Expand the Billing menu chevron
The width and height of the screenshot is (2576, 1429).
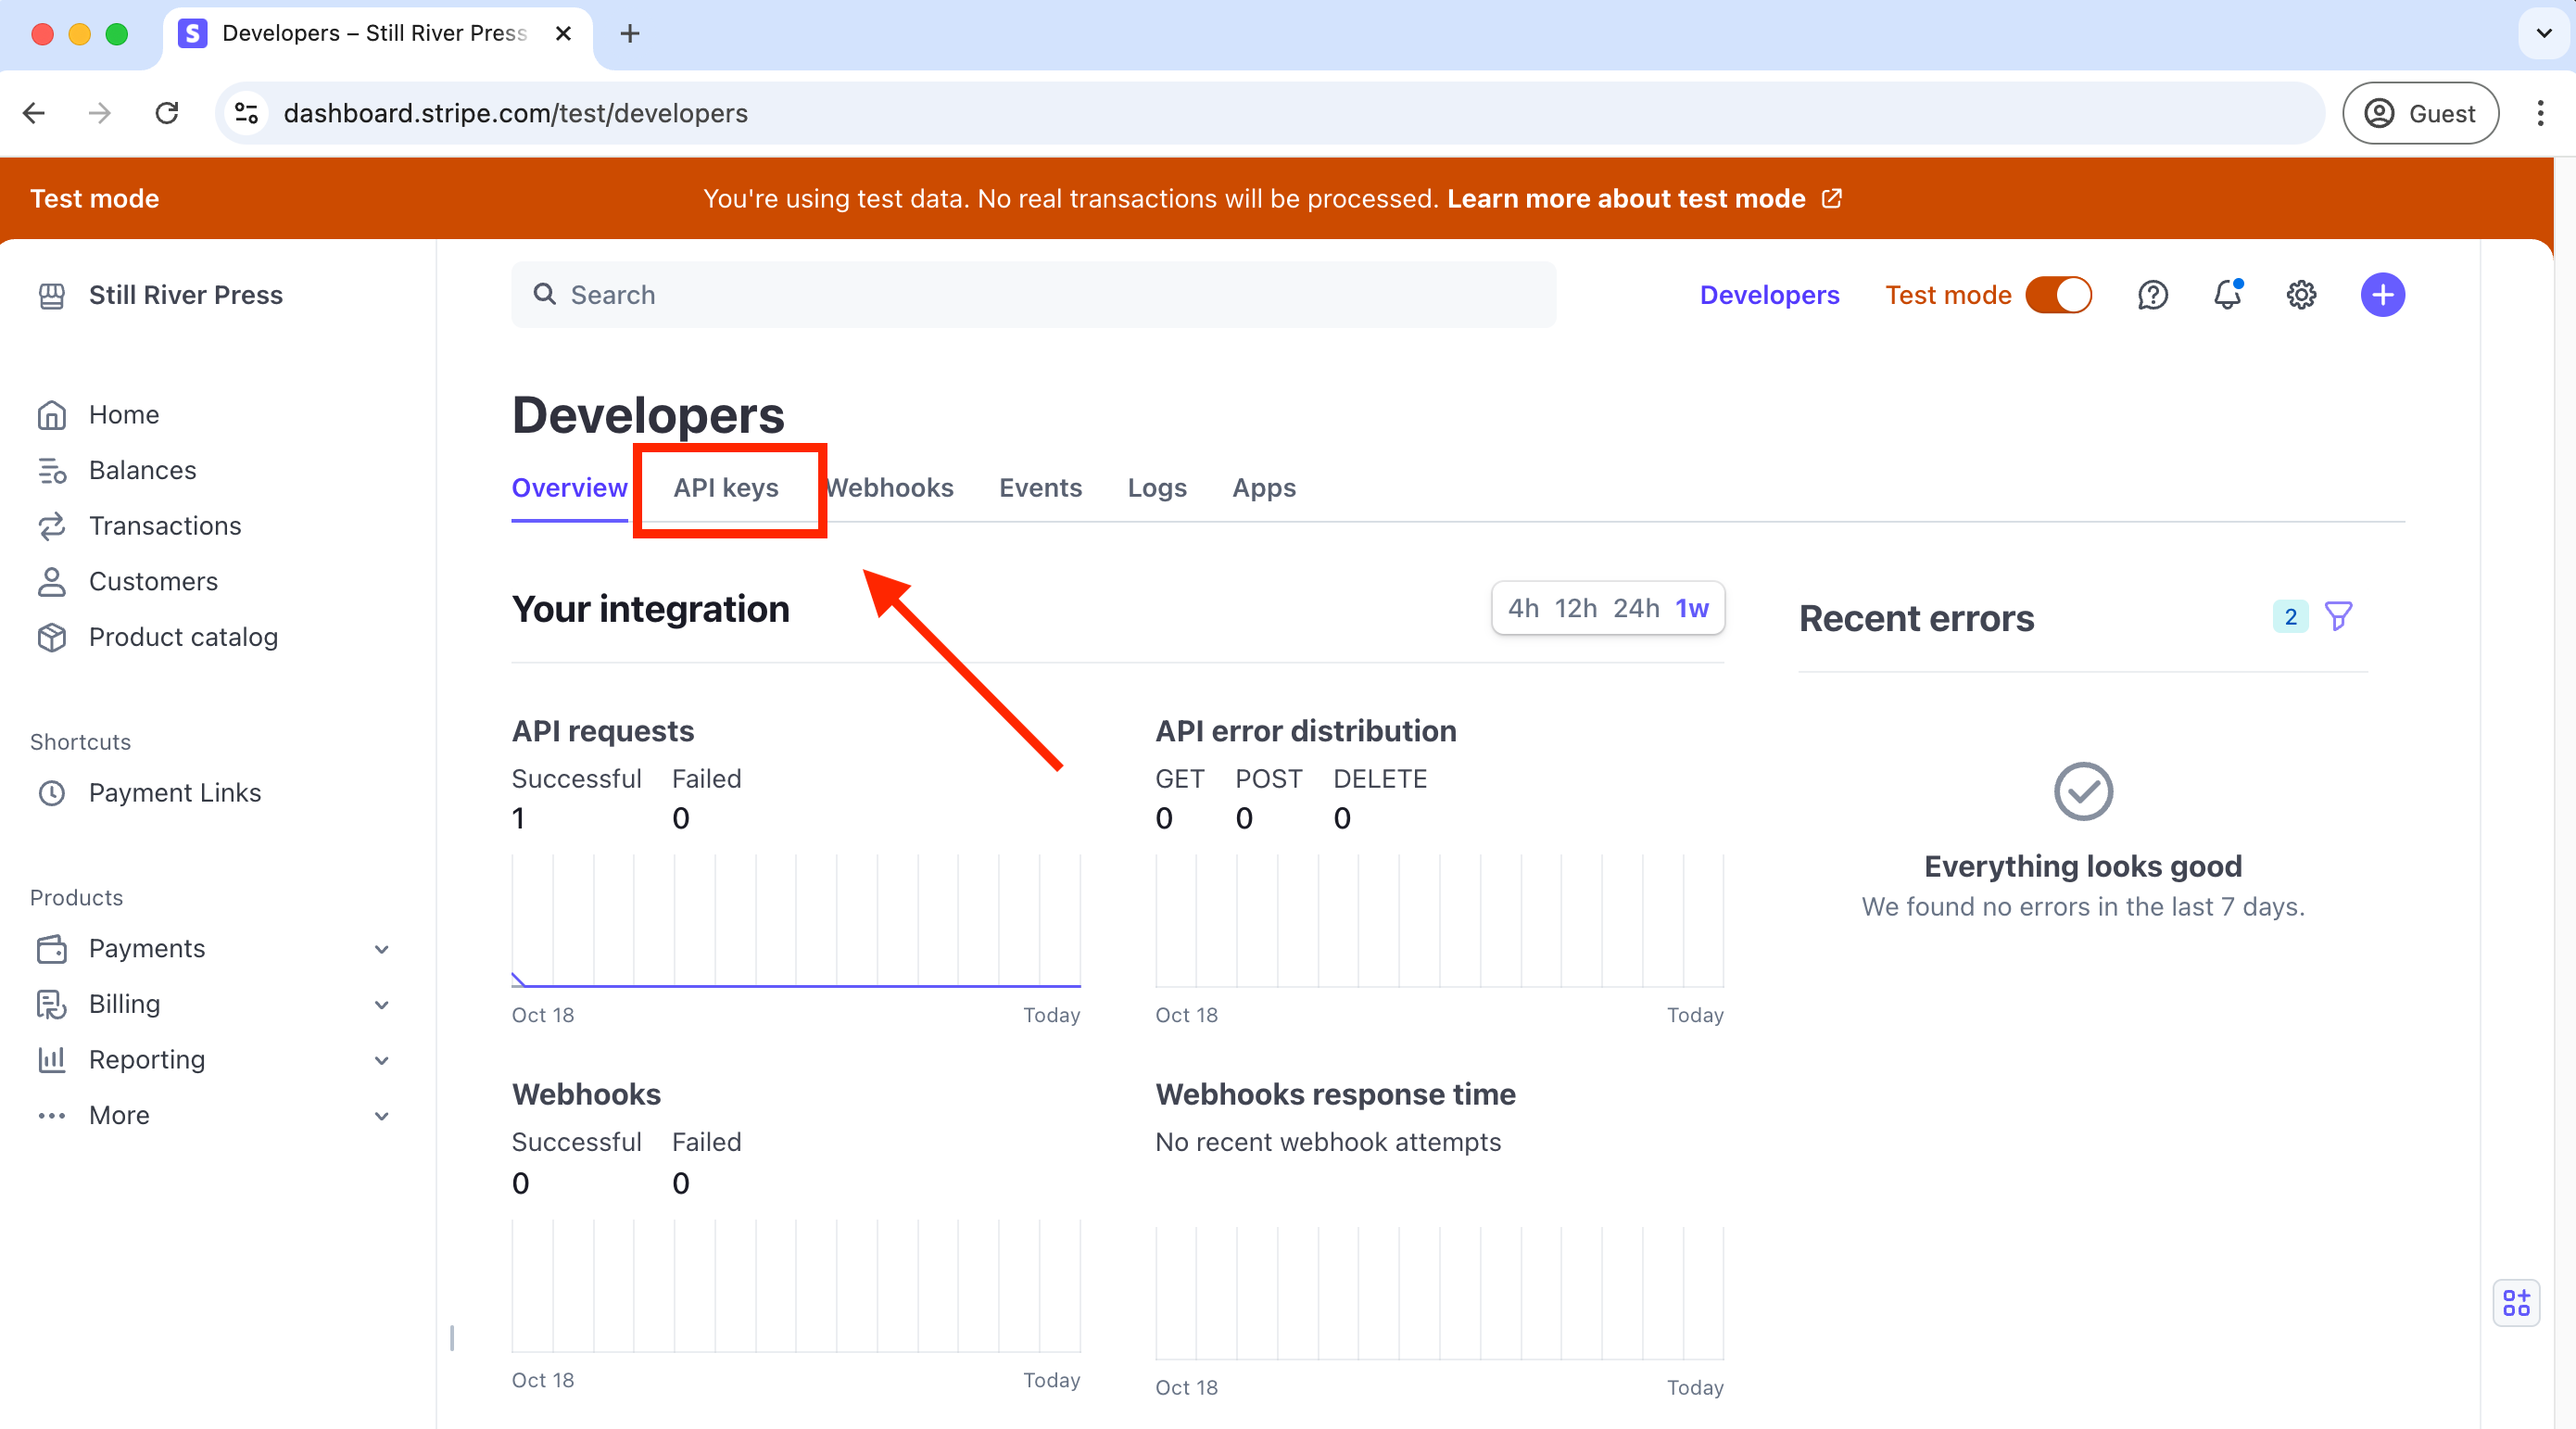381,1004
